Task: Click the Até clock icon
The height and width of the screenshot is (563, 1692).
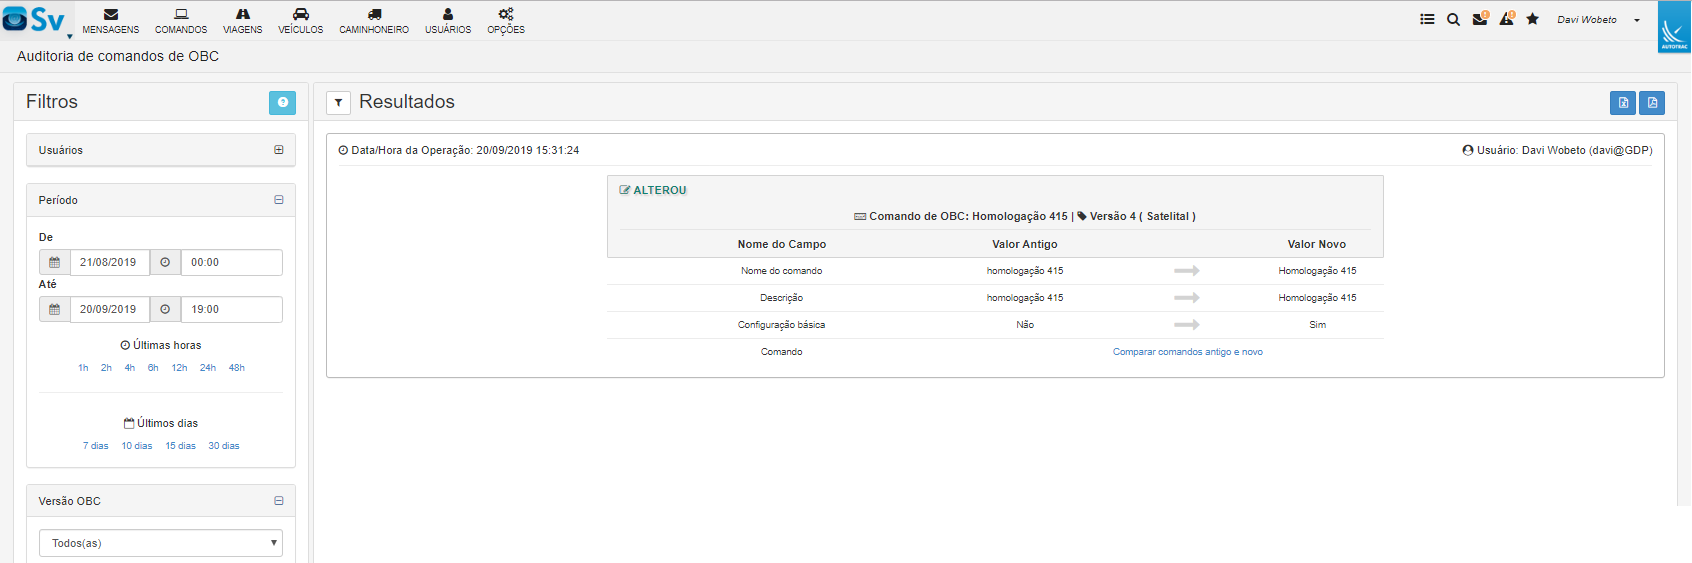Action: pos(166,309)
